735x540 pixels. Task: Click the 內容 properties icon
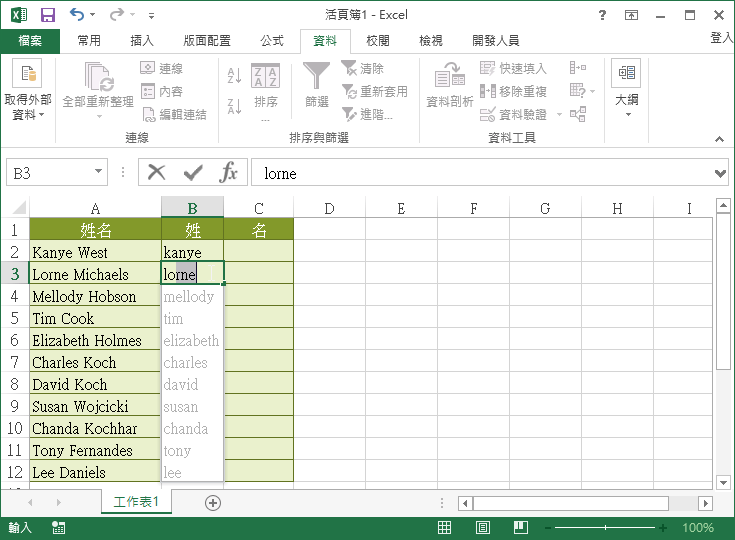tap(148, 91)
